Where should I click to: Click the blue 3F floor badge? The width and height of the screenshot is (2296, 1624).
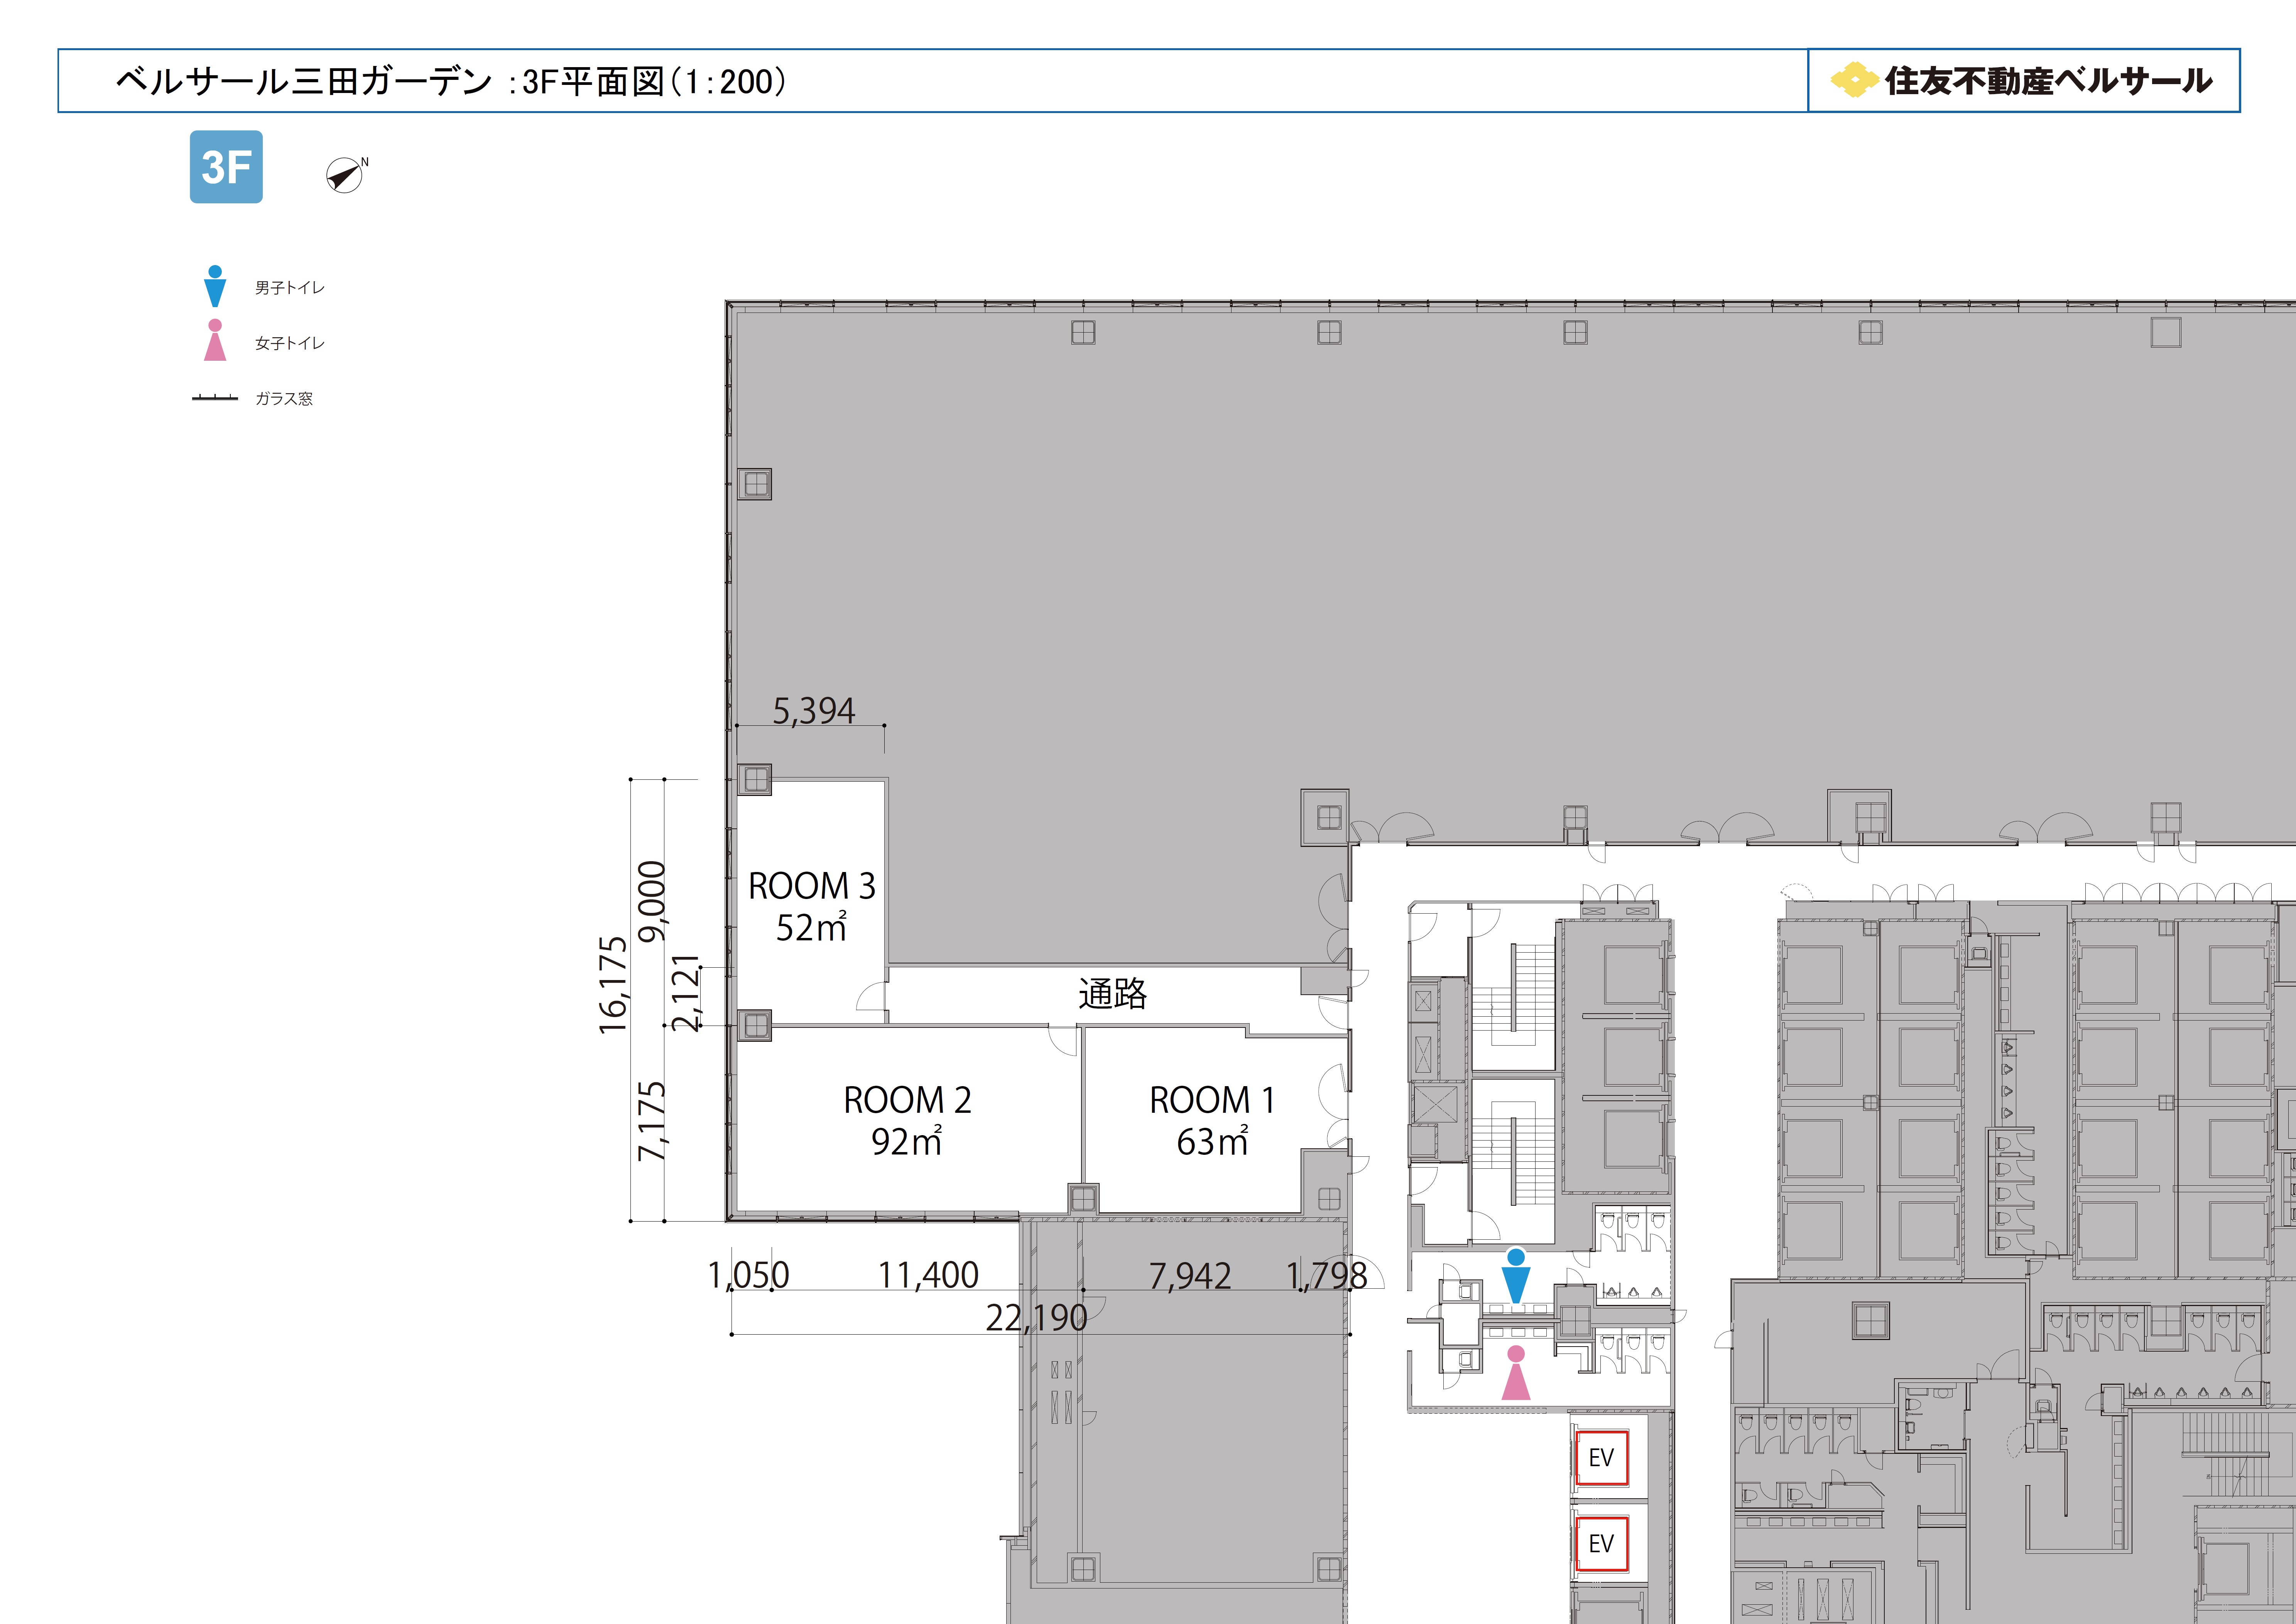(x=226, y=167)
